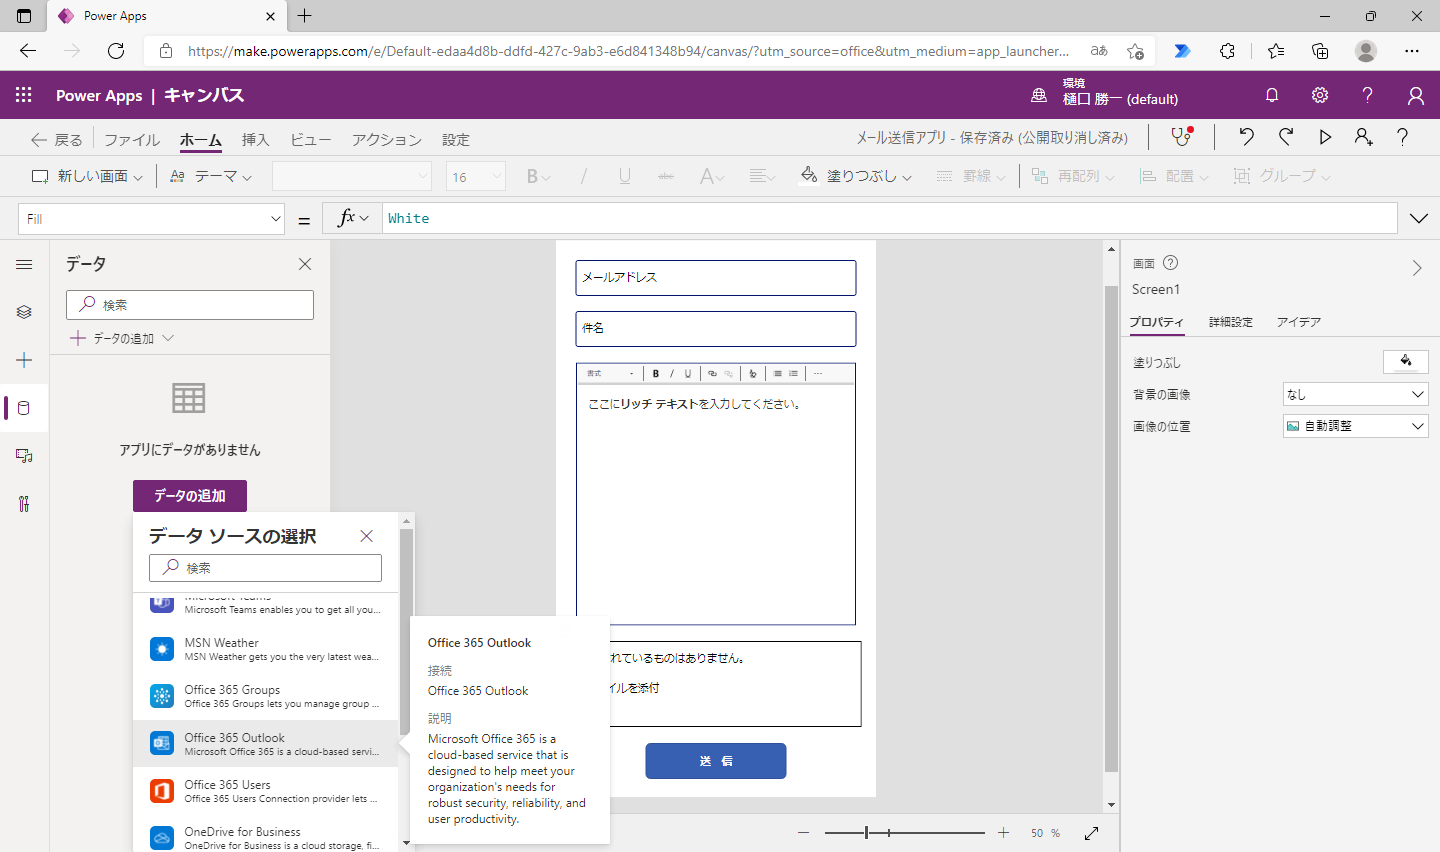The image size is (1440, 852).
Task: Open the Insert plus icon in left rail
Action: [24, 360]
